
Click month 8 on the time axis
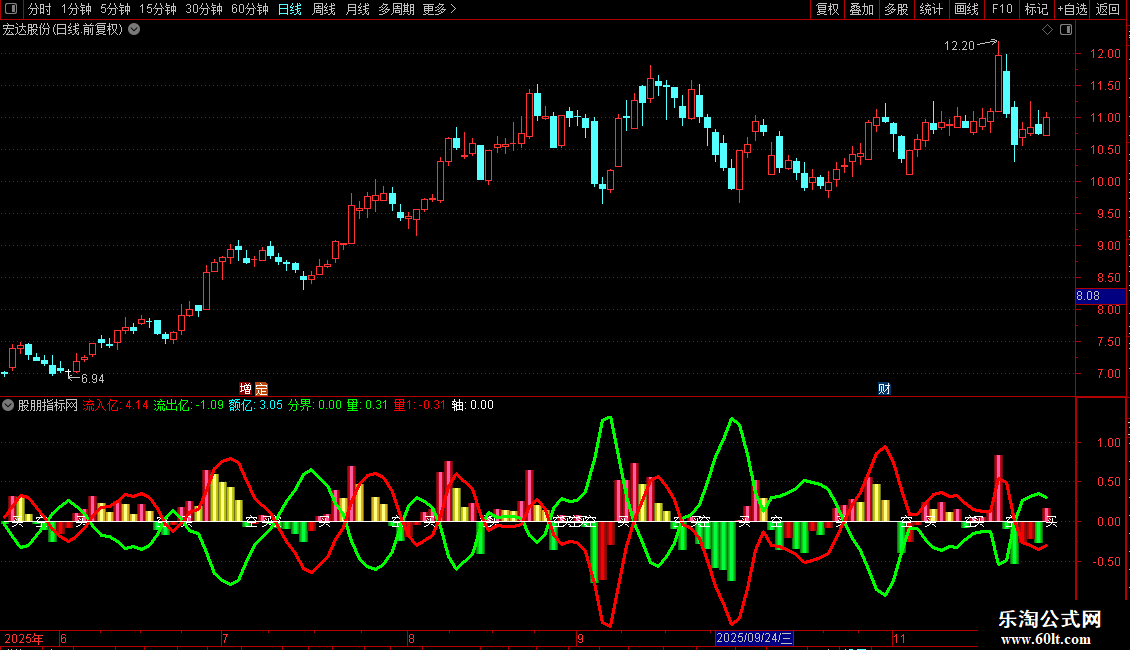point(411,638)
